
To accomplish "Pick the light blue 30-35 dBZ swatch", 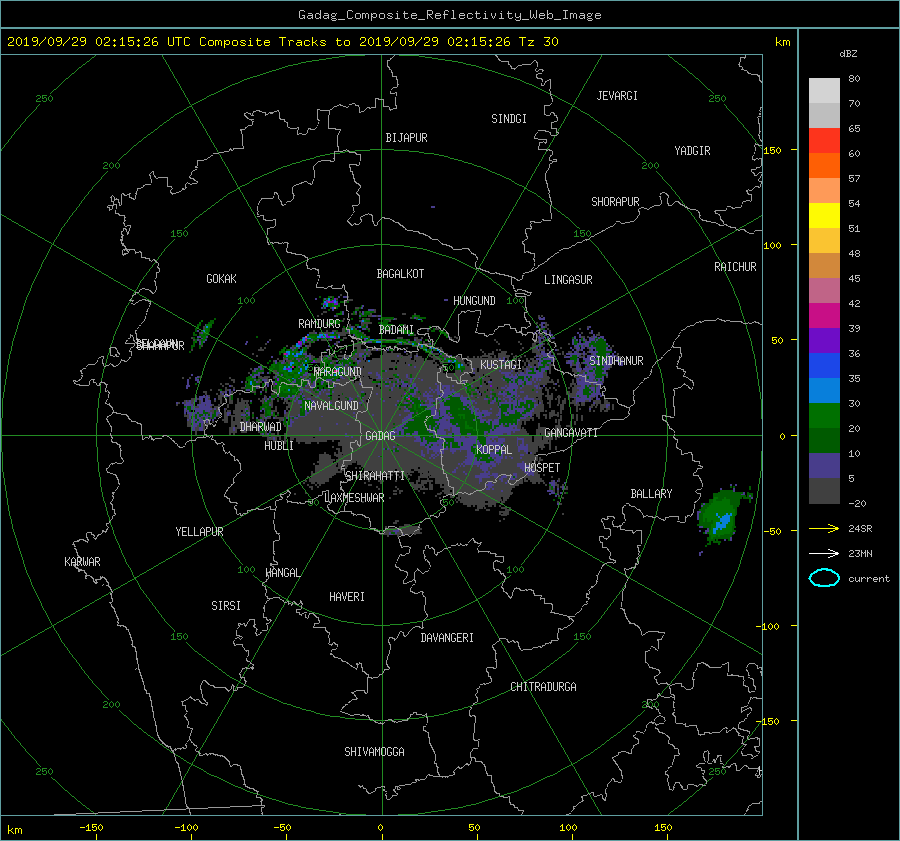I will point(824,391).
